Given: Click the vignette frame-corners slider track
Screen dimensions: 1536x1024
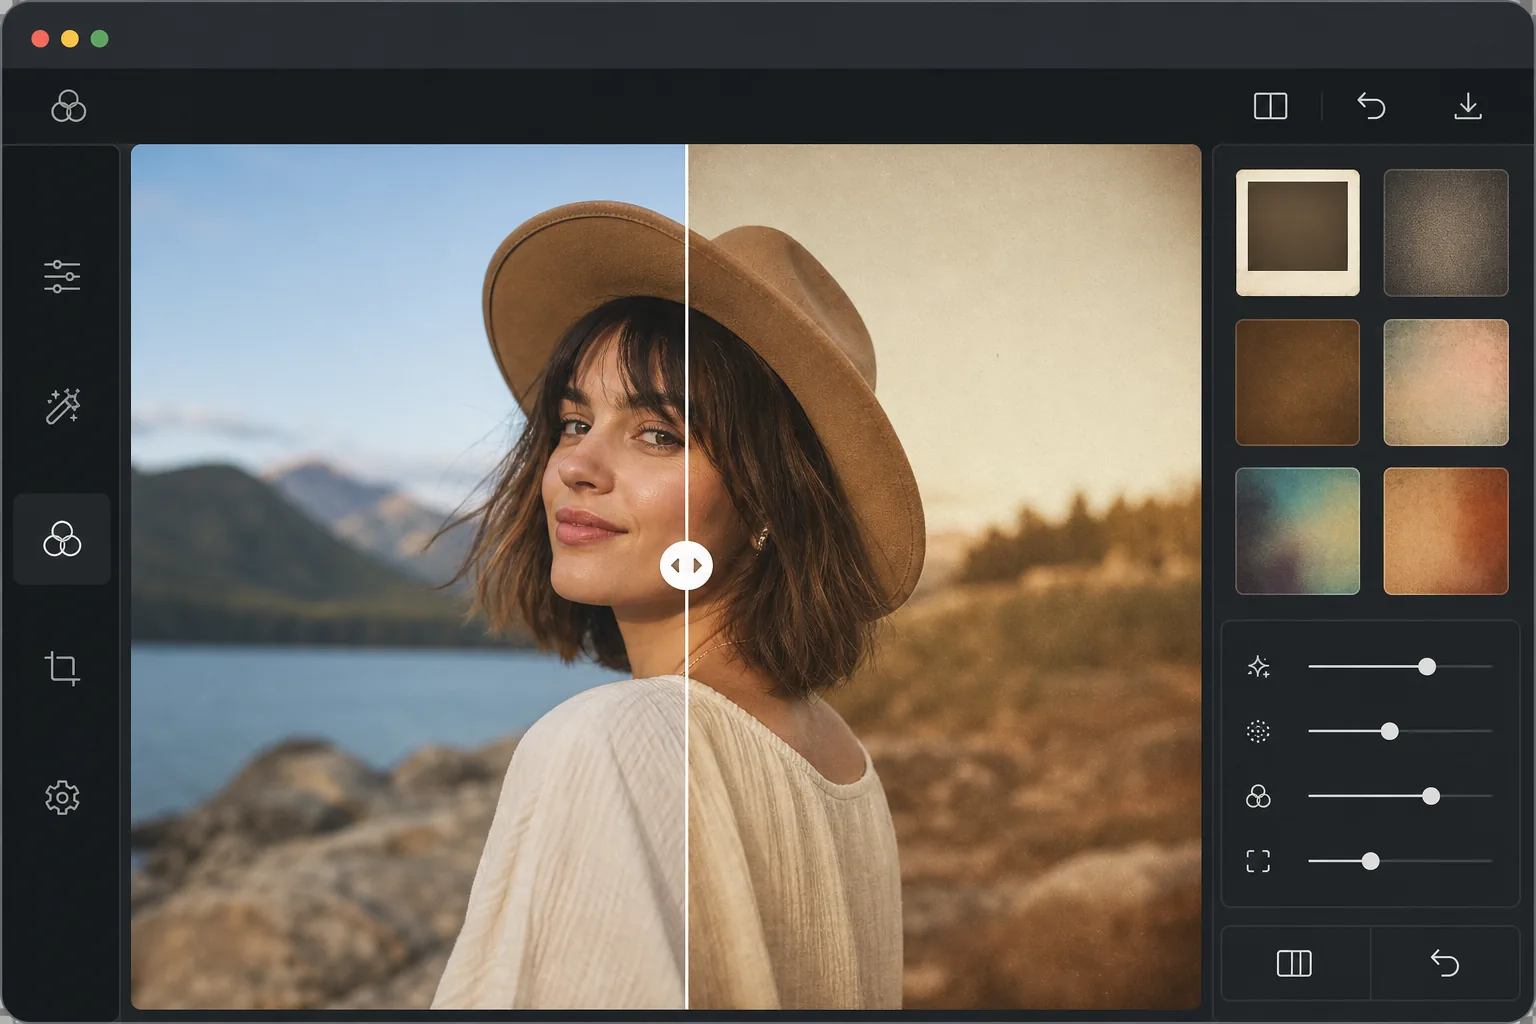Looking at the screenshot, I should [1400, 861].
